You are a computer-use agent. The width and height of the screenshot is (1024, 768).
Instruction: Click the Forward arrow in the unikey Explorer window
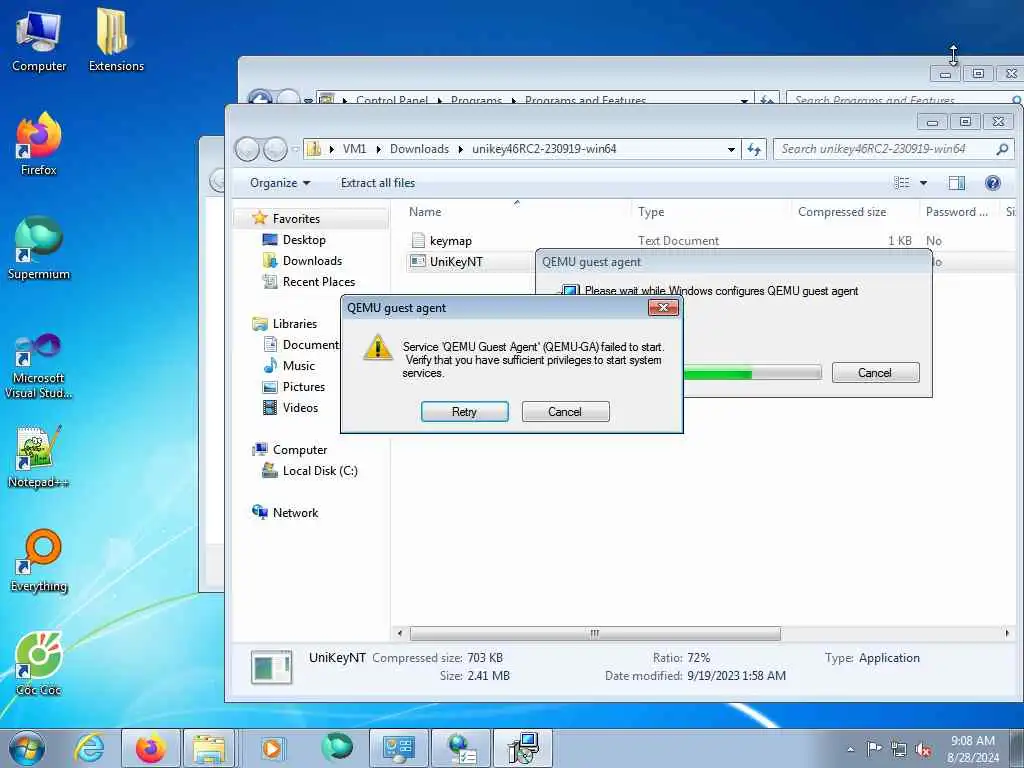coord(275,149)
